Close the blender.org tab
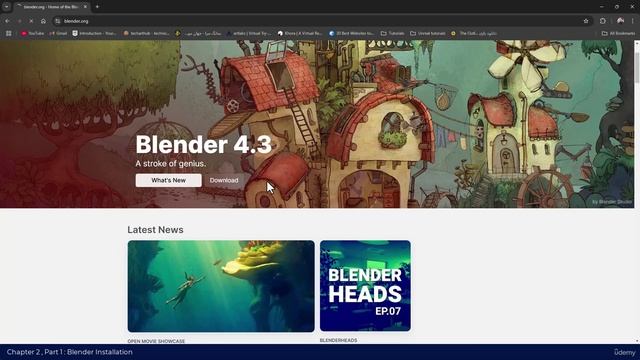This screenshot has width=640, height=360. 85,7
